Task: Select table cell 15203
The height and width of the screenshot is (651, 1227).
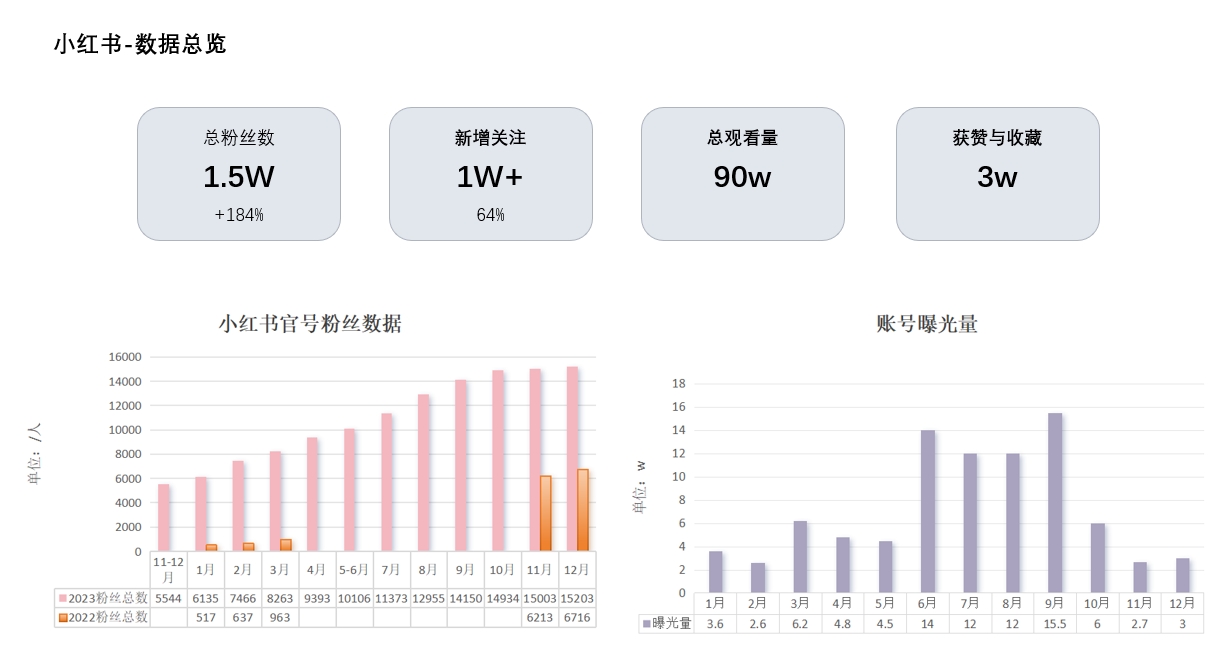Action: point(577,598)
